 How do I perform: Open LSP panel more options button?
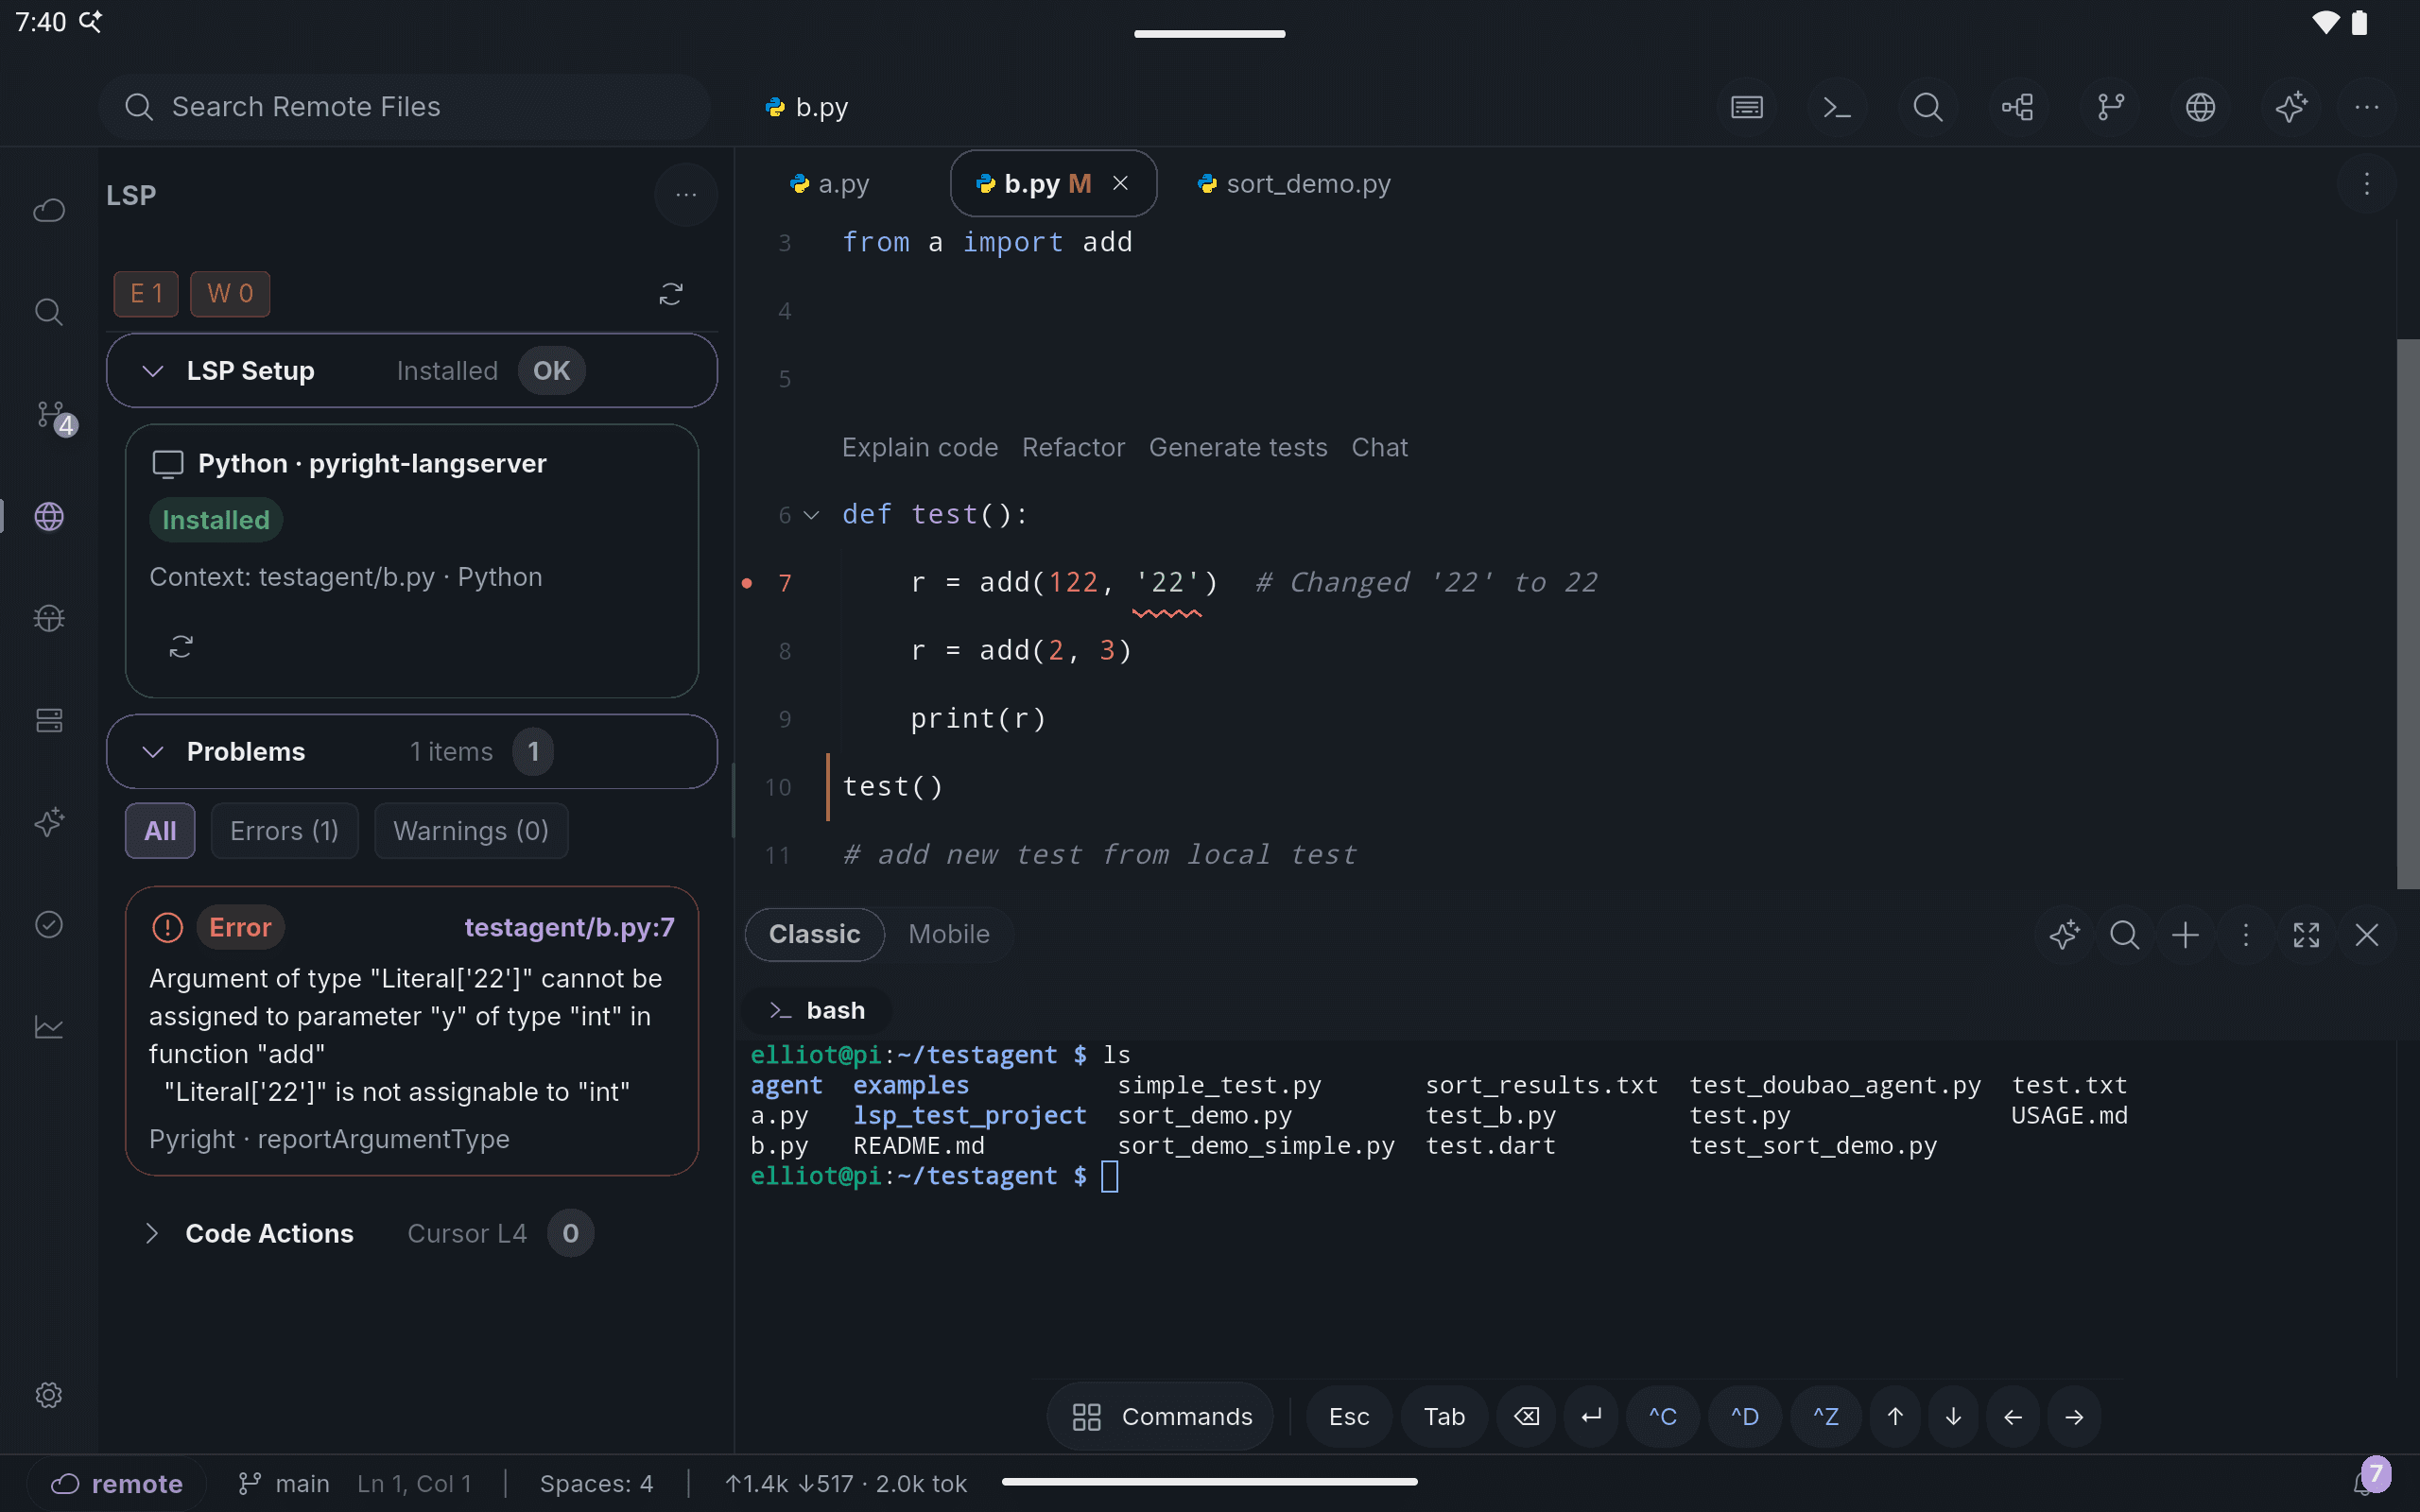[x=686, y=195]
